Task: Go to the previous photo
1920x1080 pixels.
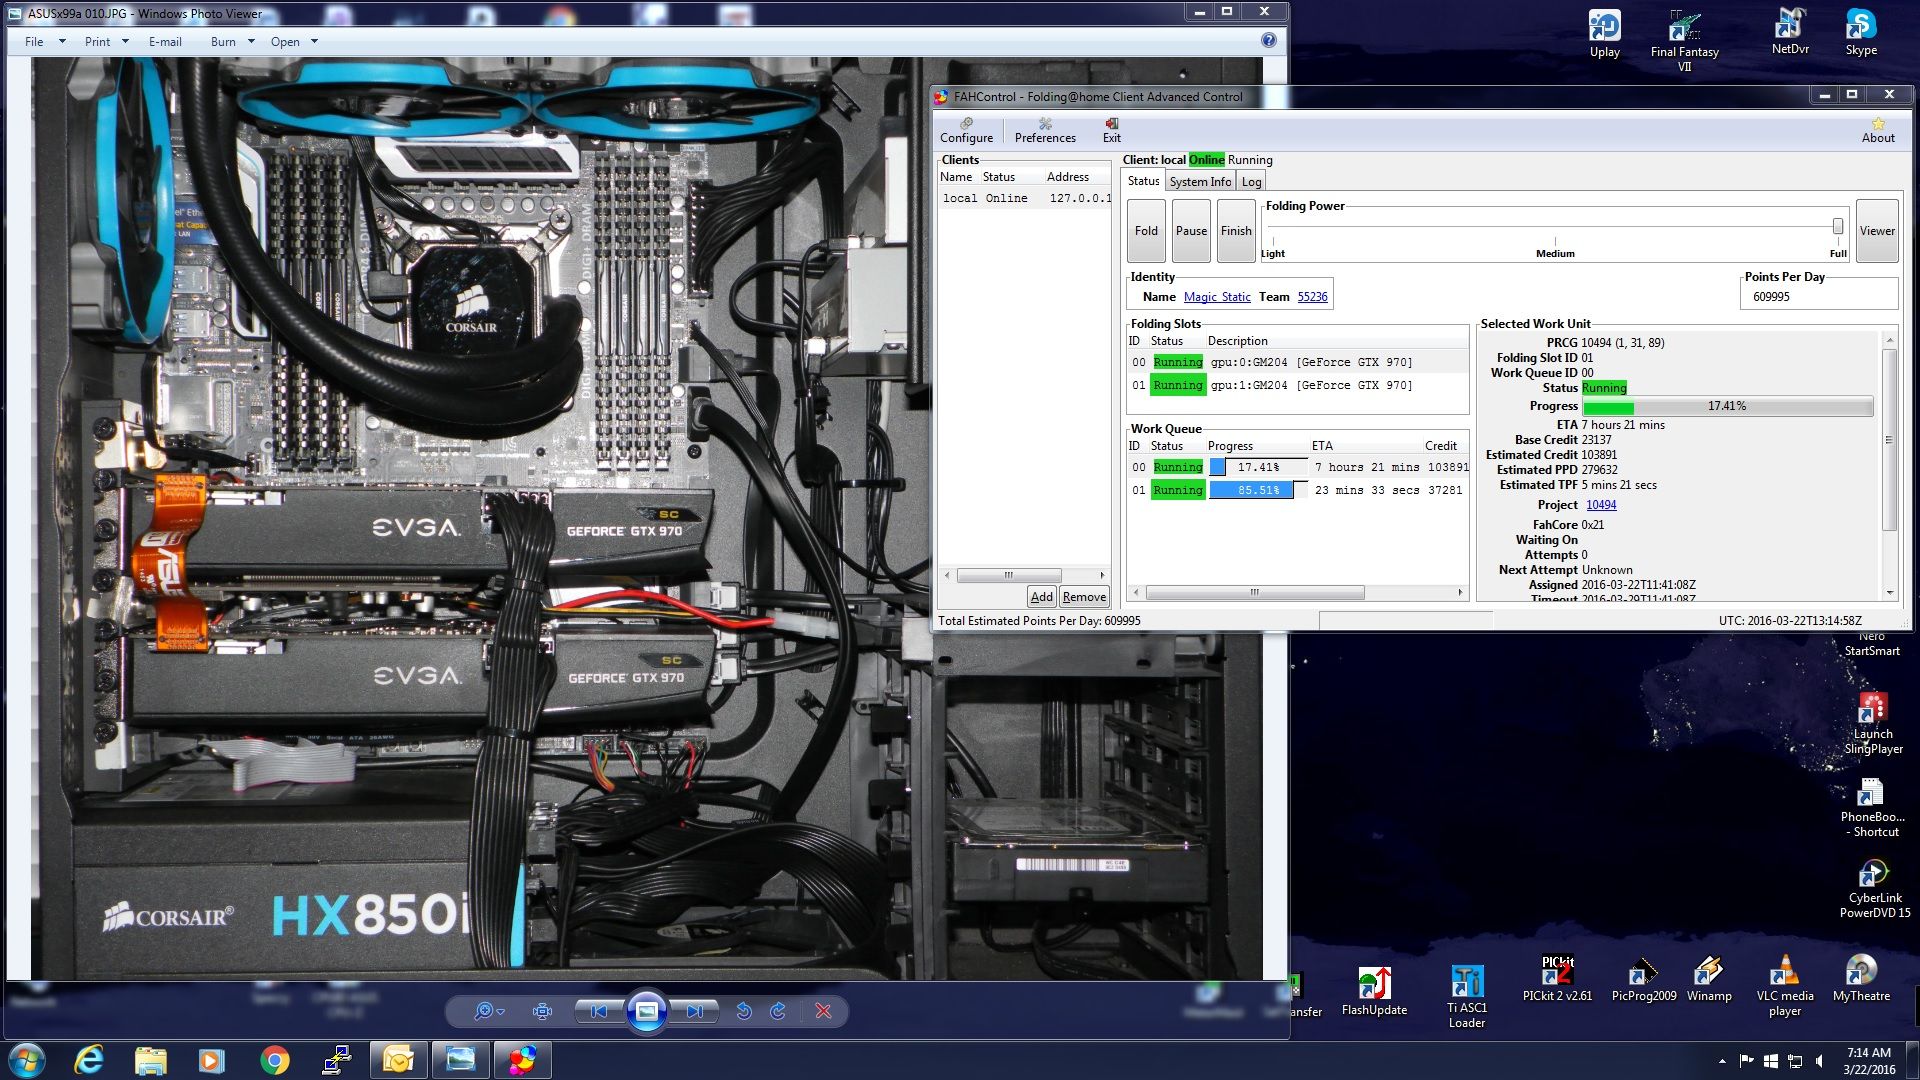Action: [598, 1011]
